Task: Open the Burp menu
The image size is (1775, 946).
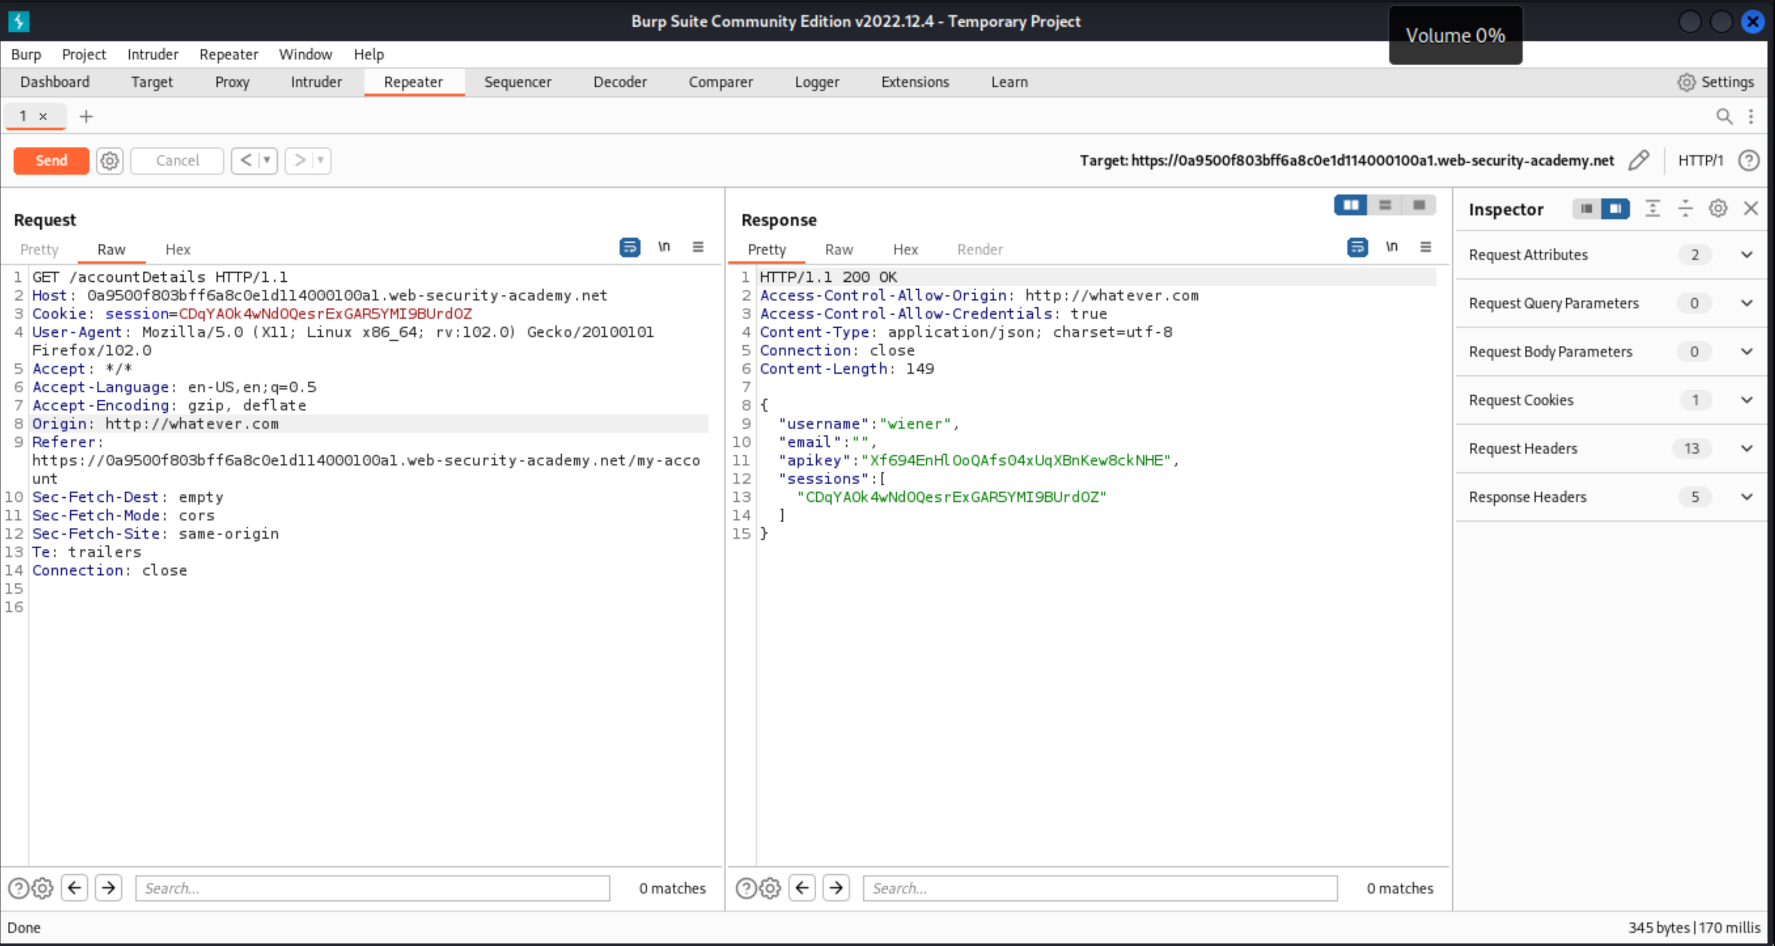Action: pyautogui.click(x=26, y=54)
